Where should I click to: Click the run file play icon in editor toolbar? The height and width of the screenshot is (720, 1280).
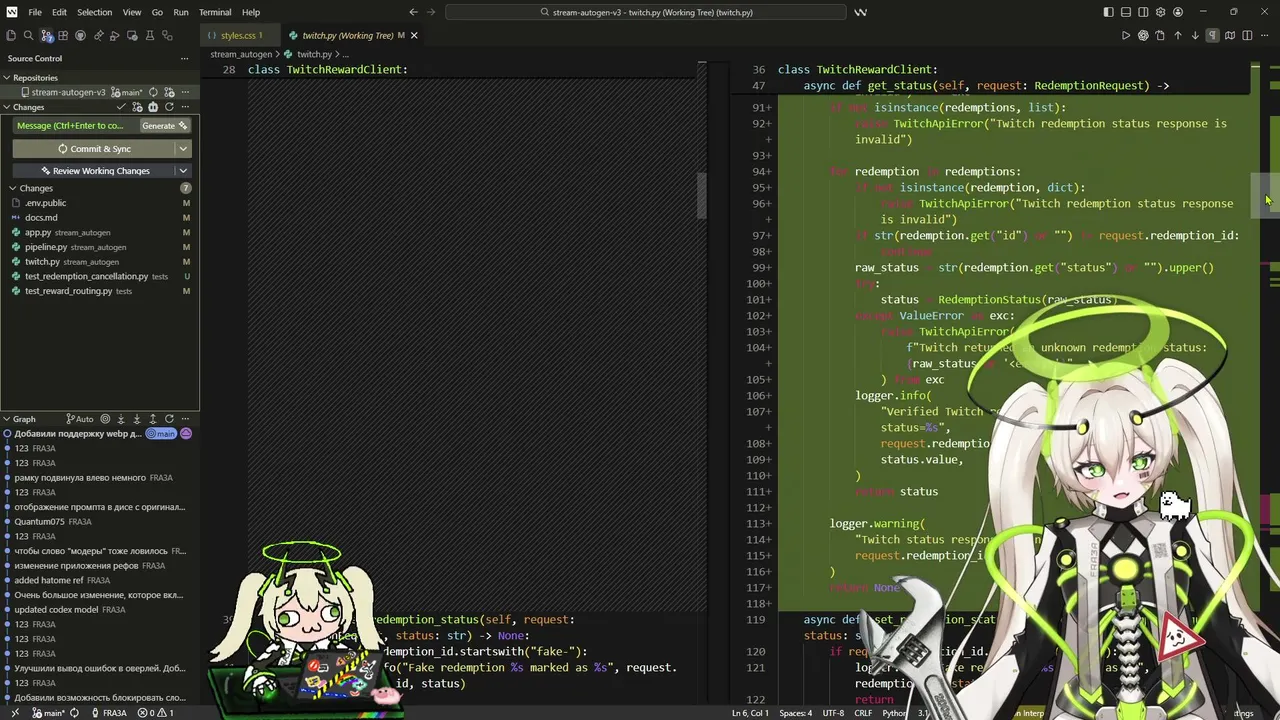click(x=1126, y=35)
